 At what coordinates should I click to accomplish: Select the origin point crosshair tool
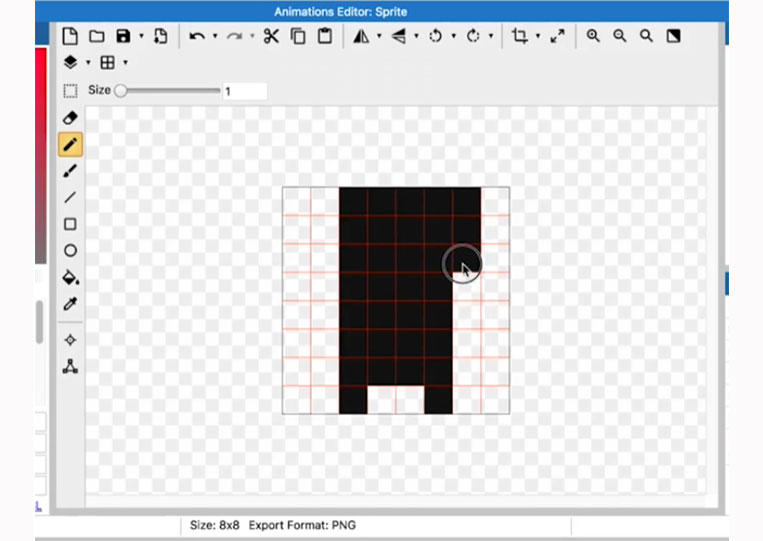coord(70,340)
